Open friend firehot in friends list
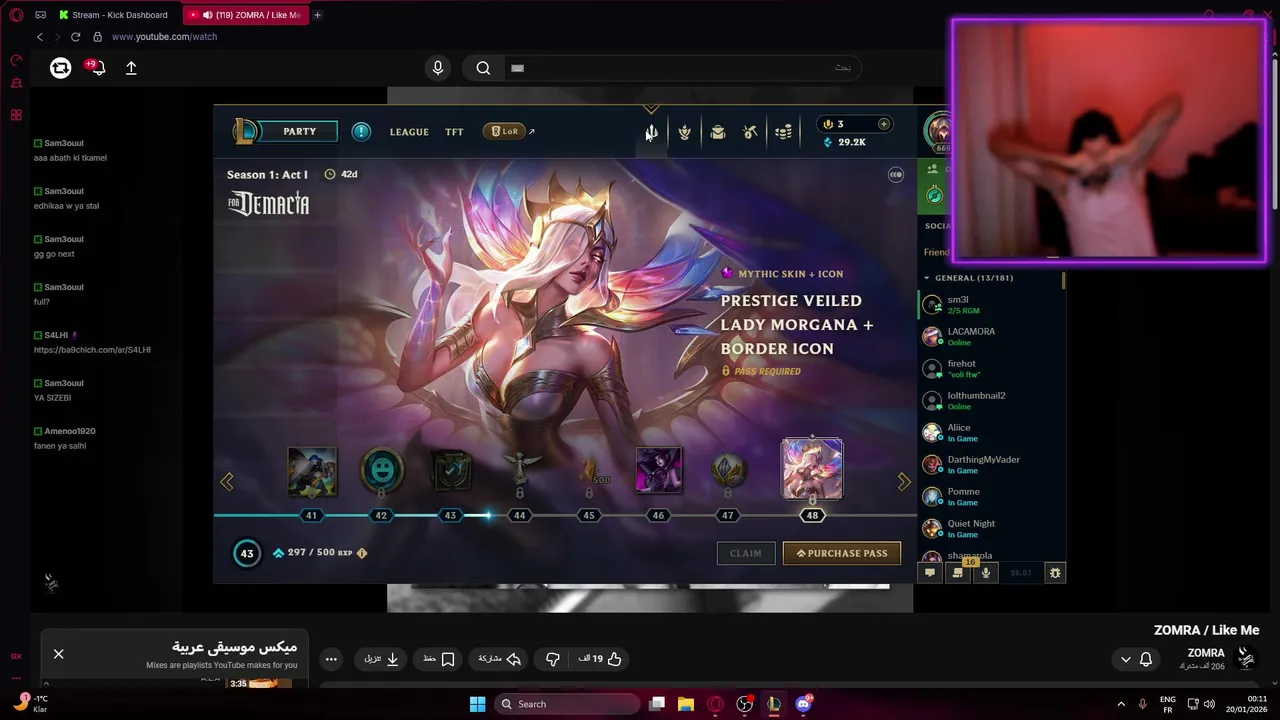The width and height of the screenshot is (1280, 720). pos(990,369)
